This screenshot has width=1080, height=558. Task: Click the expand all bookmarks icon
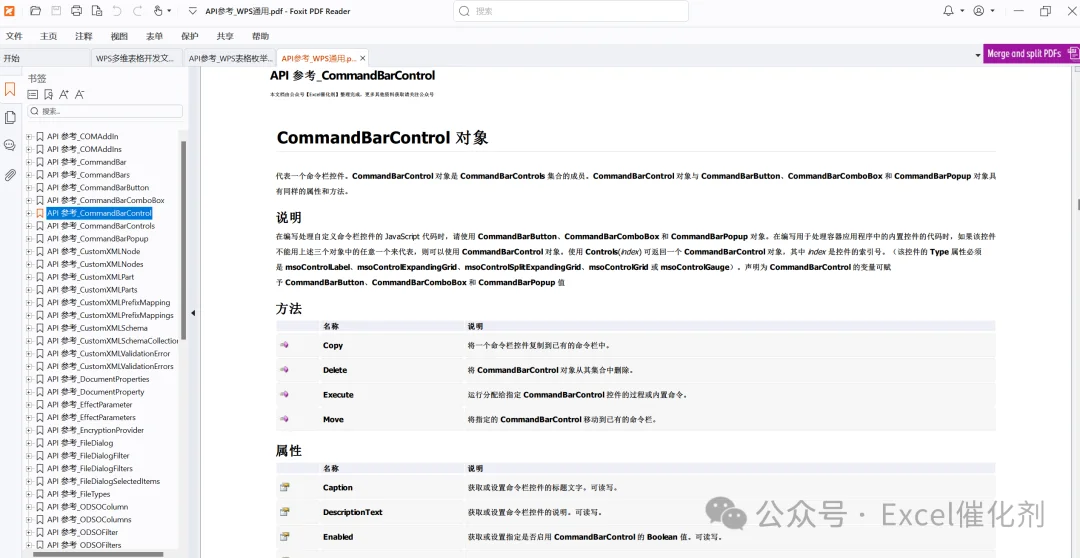click(32, 94)
